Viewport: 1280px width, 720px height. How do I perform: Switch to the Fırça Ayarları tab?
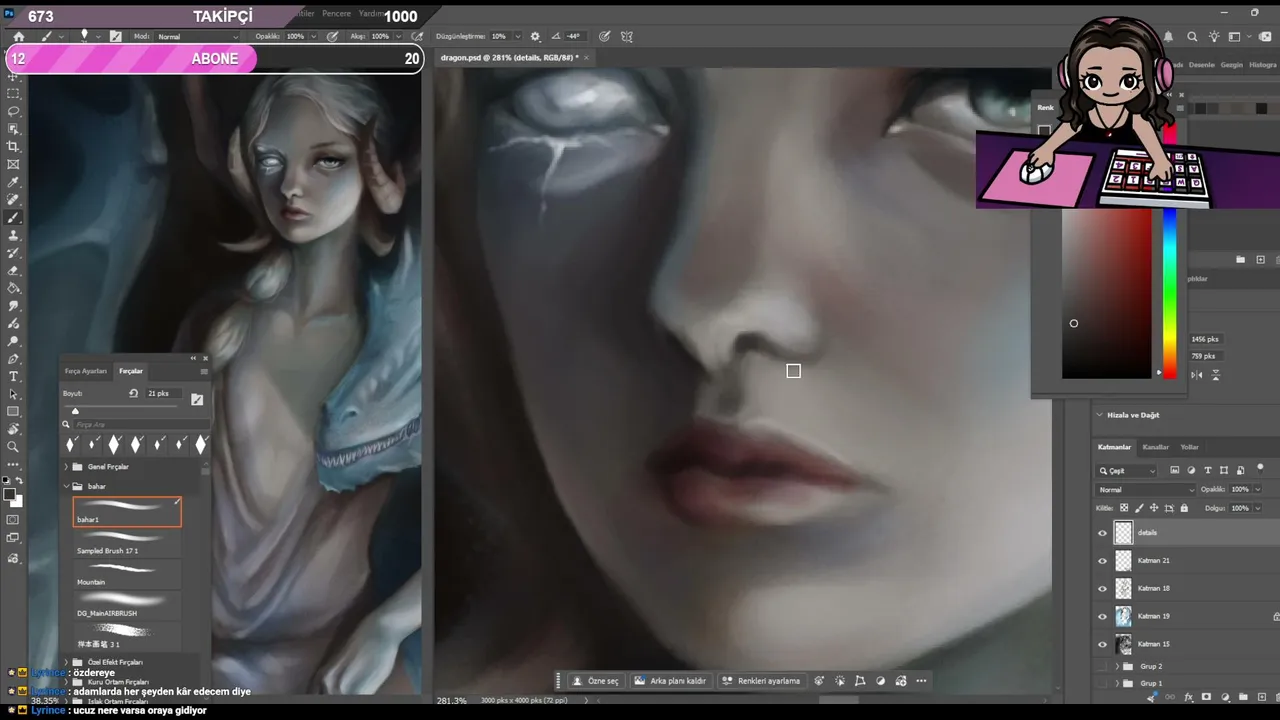pyautogui.click(x=86, y=371)
